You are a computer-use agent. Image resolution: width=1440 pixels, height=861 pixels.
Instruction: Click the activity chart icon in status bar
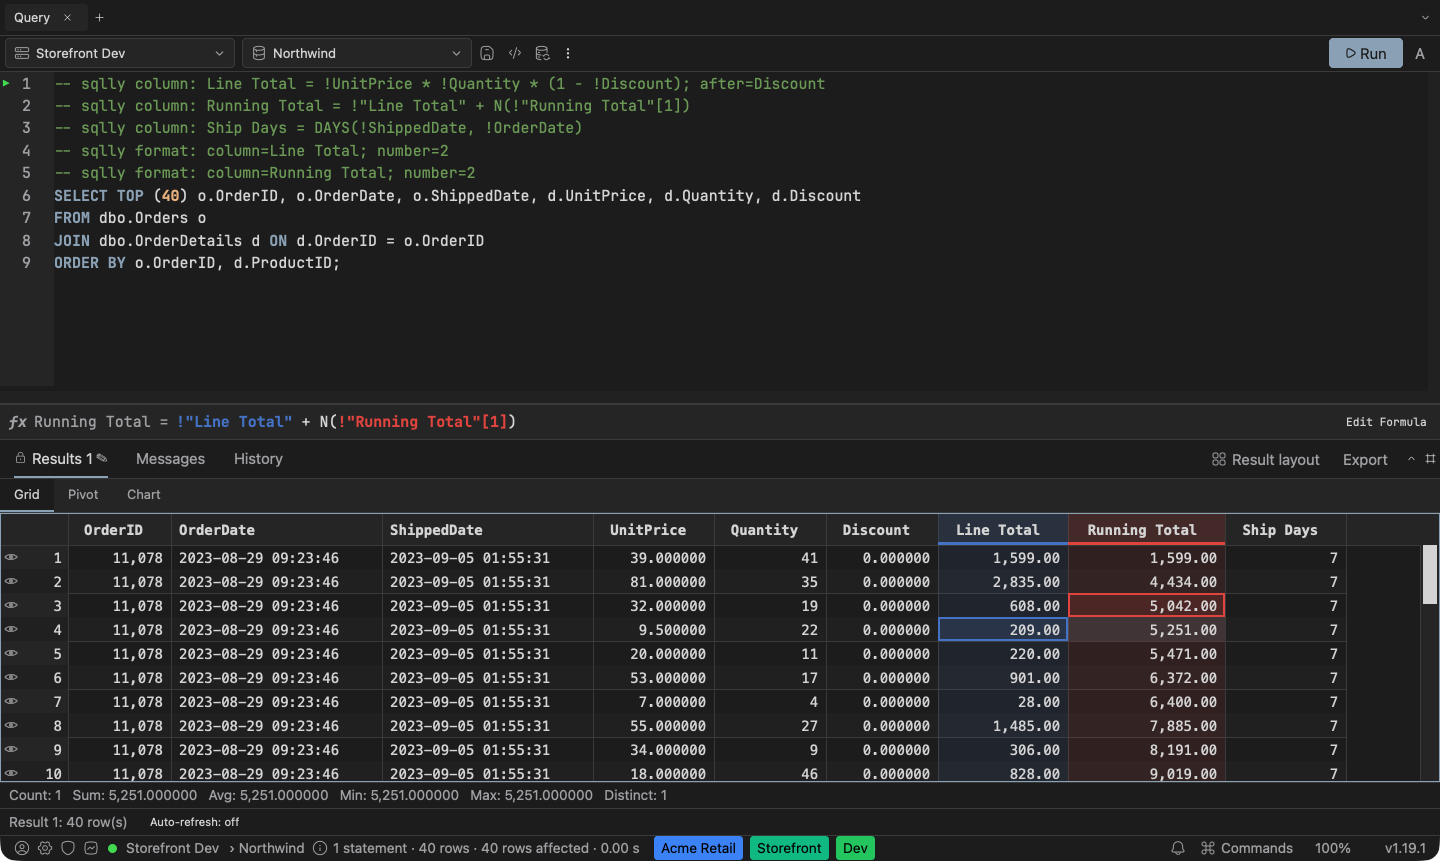point(91,848)
